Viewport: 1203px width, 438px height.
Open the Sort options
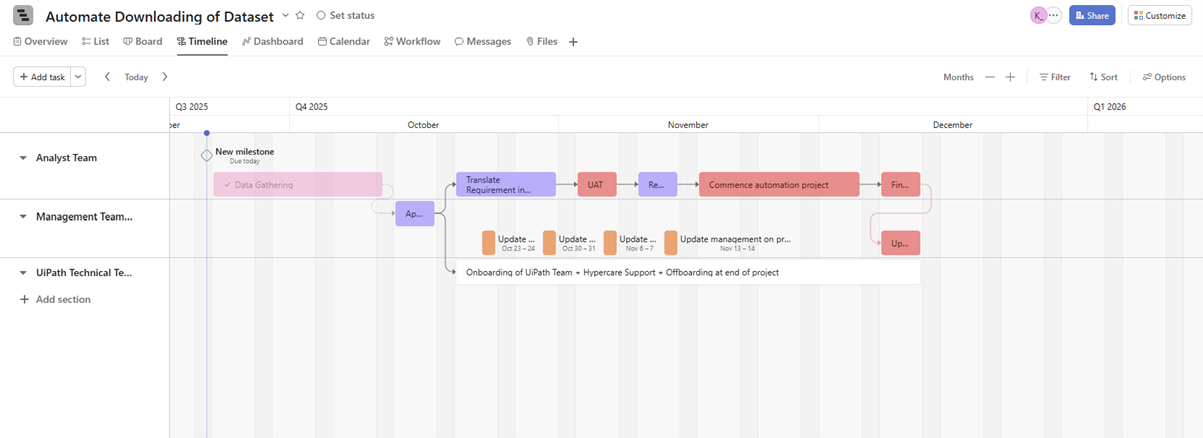pos(1103,77)
